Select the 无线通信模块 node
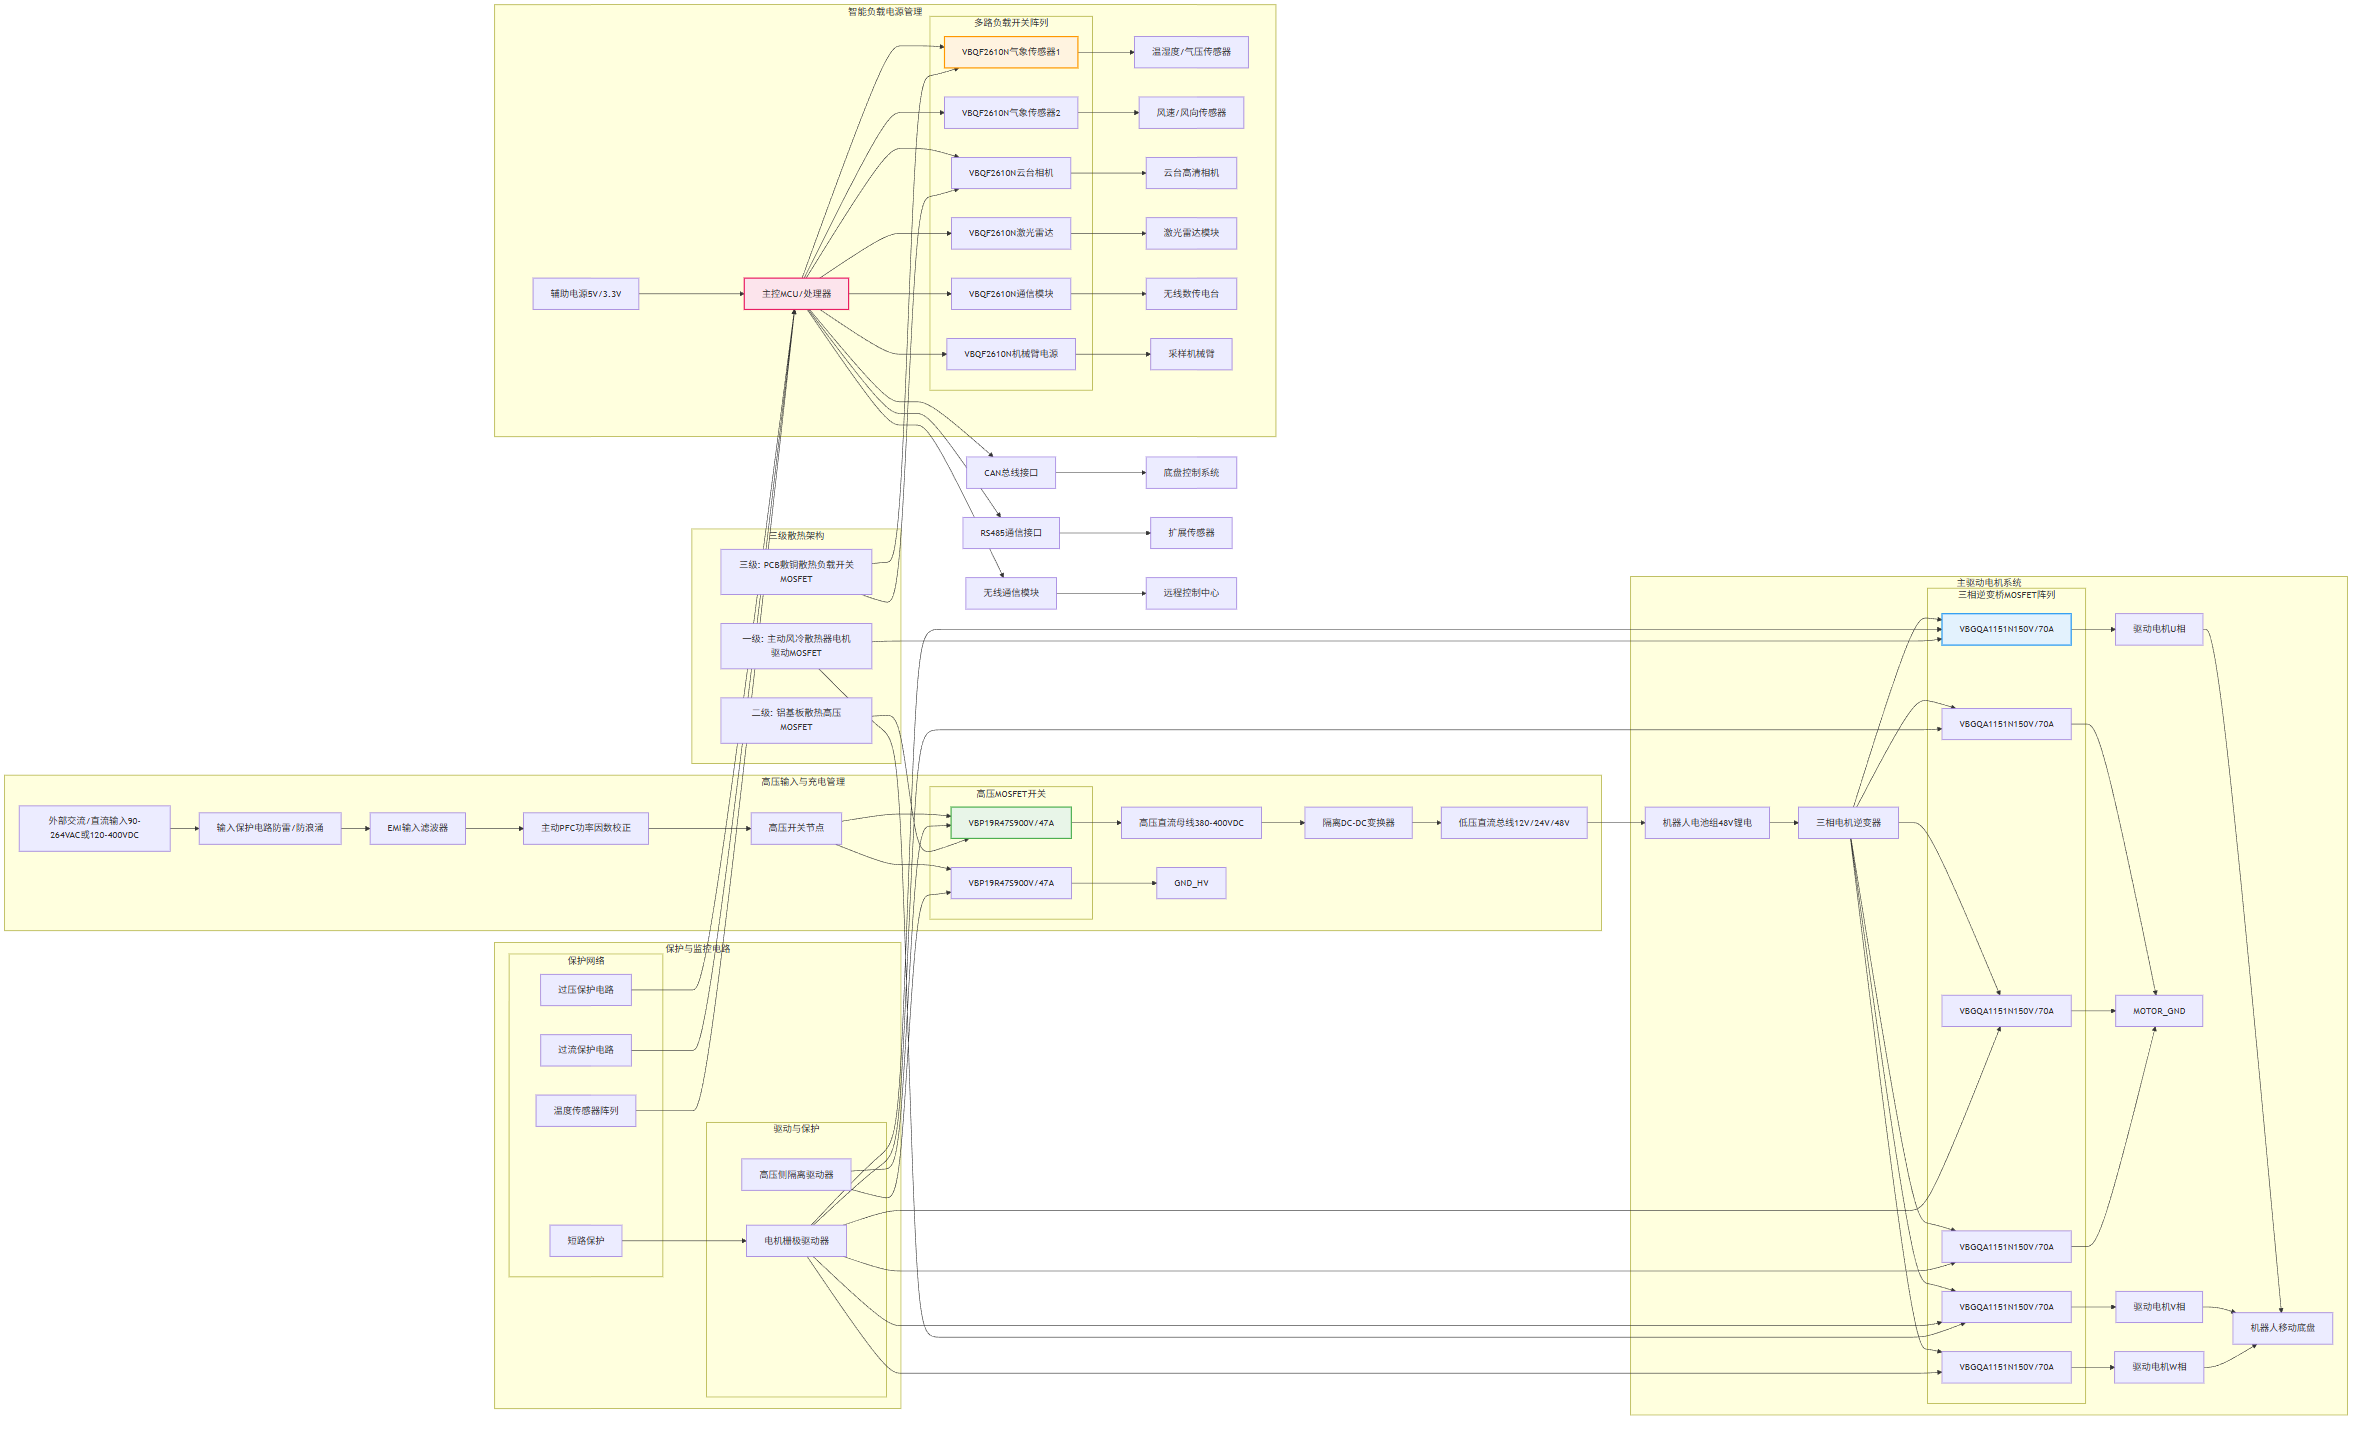This screenshot has width=2368, height=1430. click(x=1011, y=593)
